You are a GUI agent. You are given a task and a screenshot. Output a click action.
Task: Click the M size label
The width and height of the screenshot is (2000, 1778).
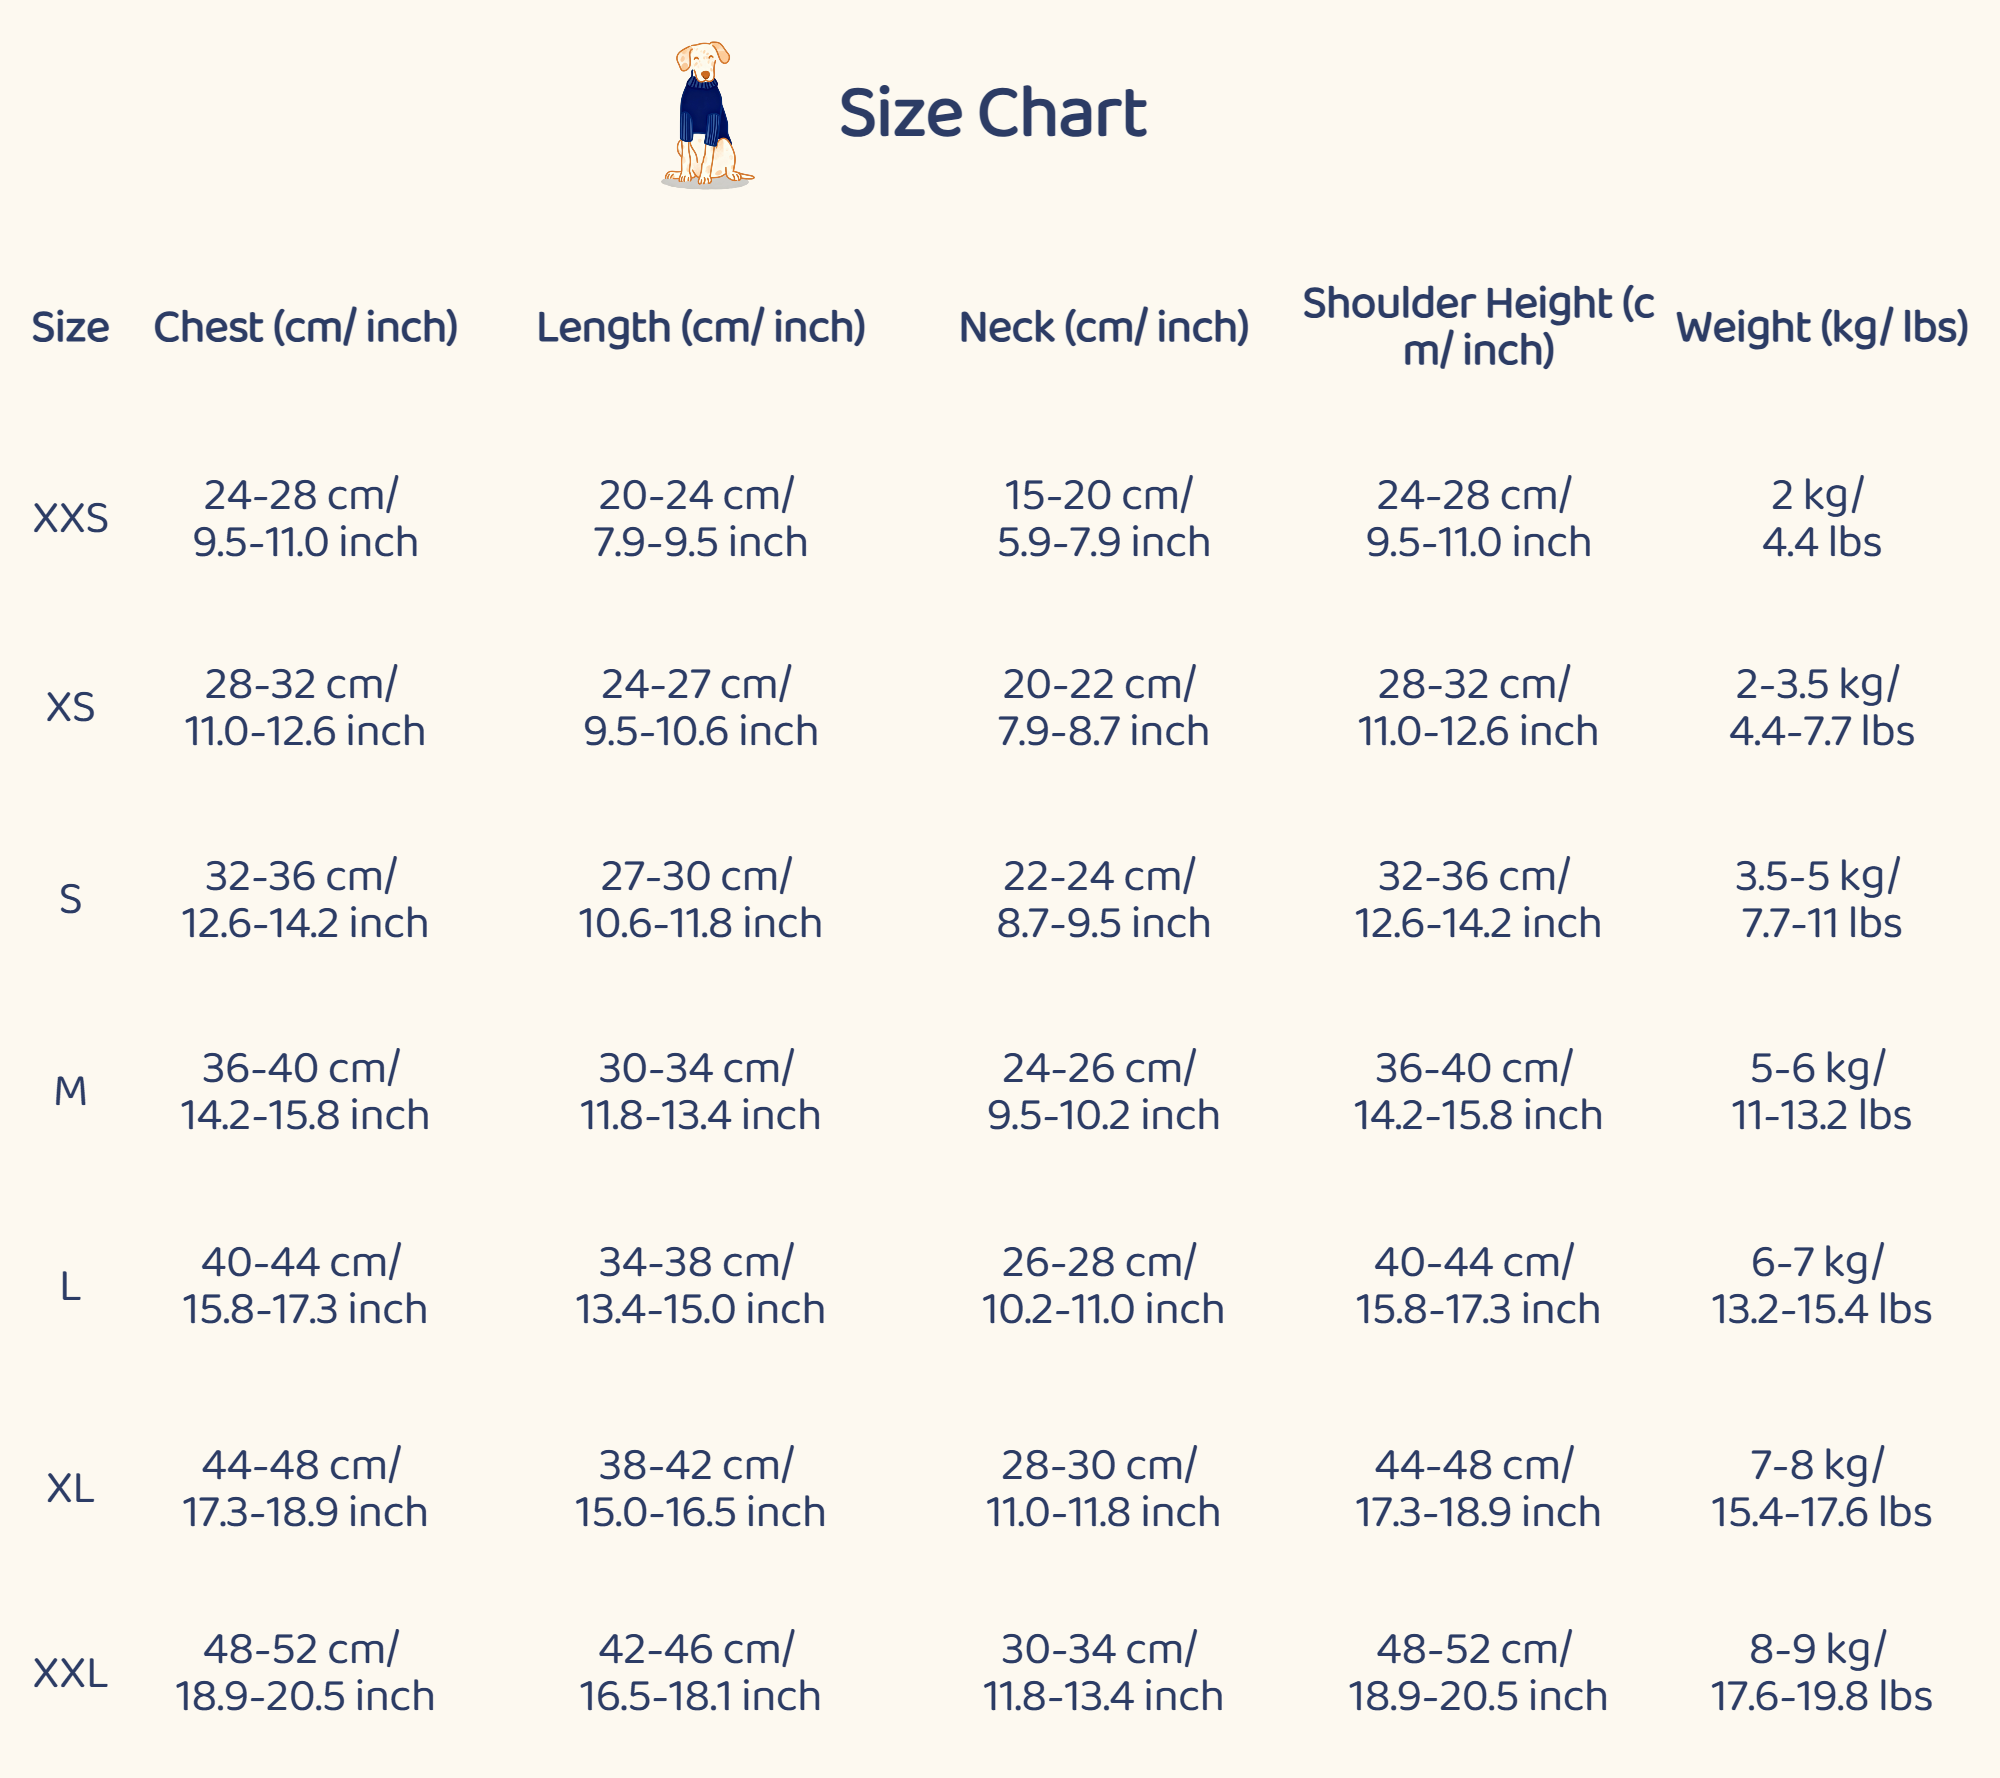click(x=70, y=1091)
